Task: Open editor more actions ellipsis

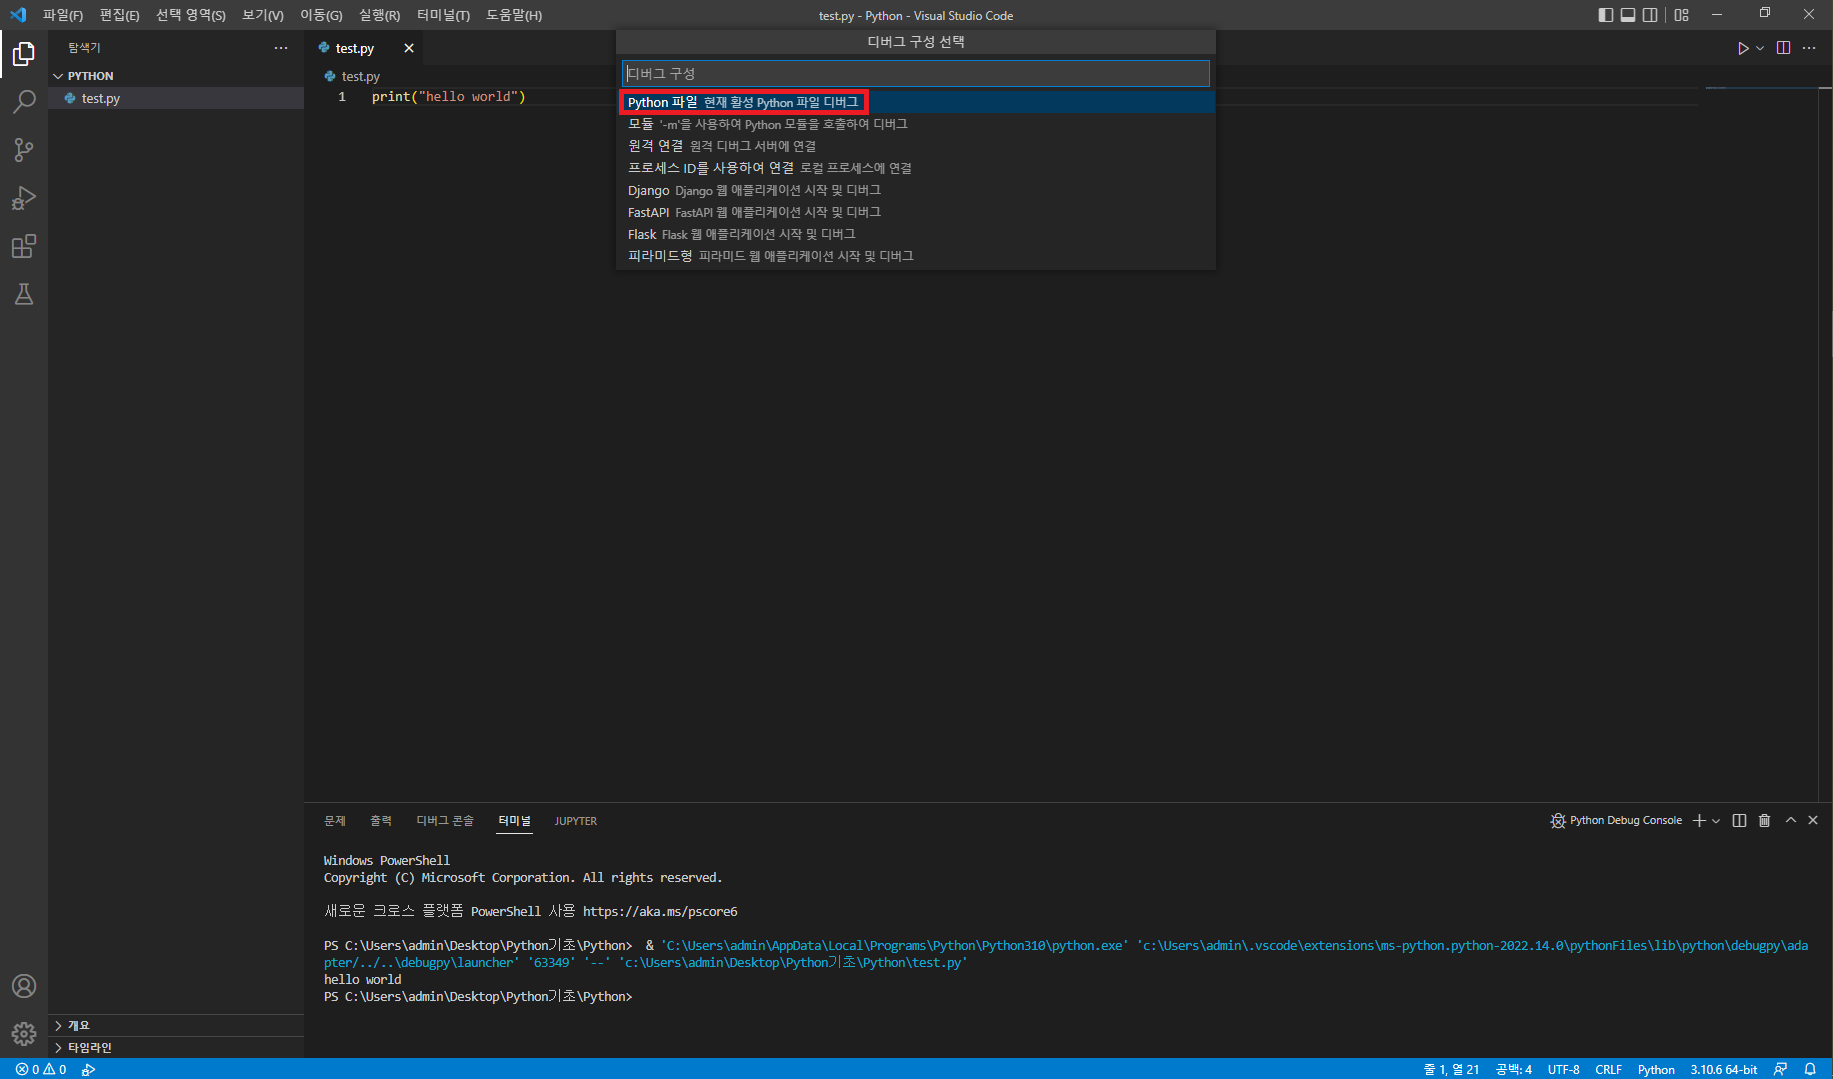Action: [x=1809, y=48]
